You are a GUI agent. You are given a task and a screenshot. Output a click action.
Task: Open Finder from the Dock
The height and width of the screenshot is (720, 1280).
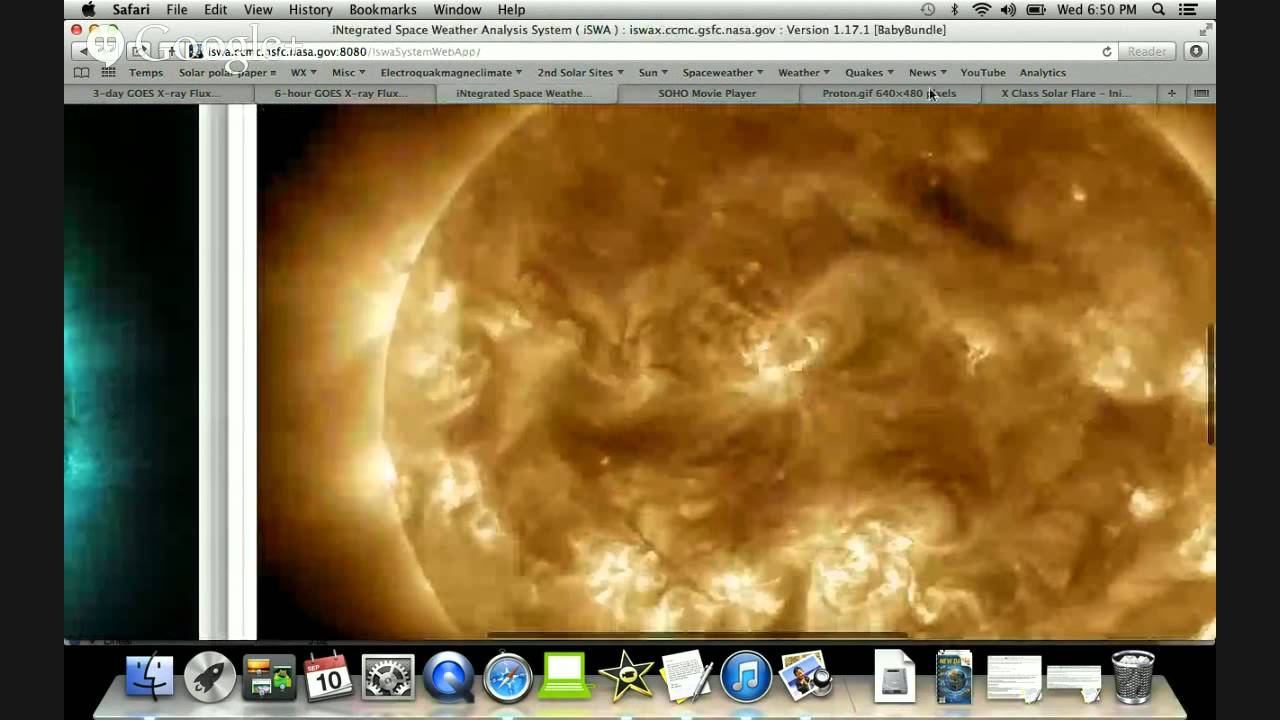[150, 678]
